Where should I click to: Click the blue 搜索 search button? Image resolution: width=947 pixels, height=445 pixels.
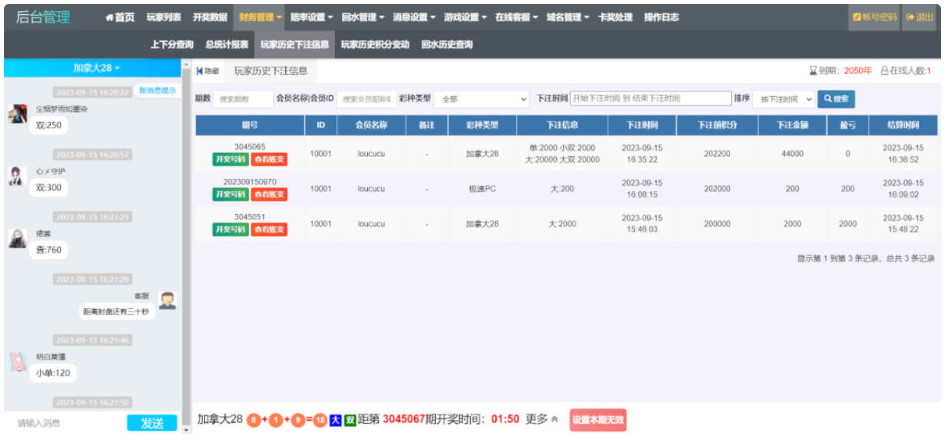tap(836, 99)
